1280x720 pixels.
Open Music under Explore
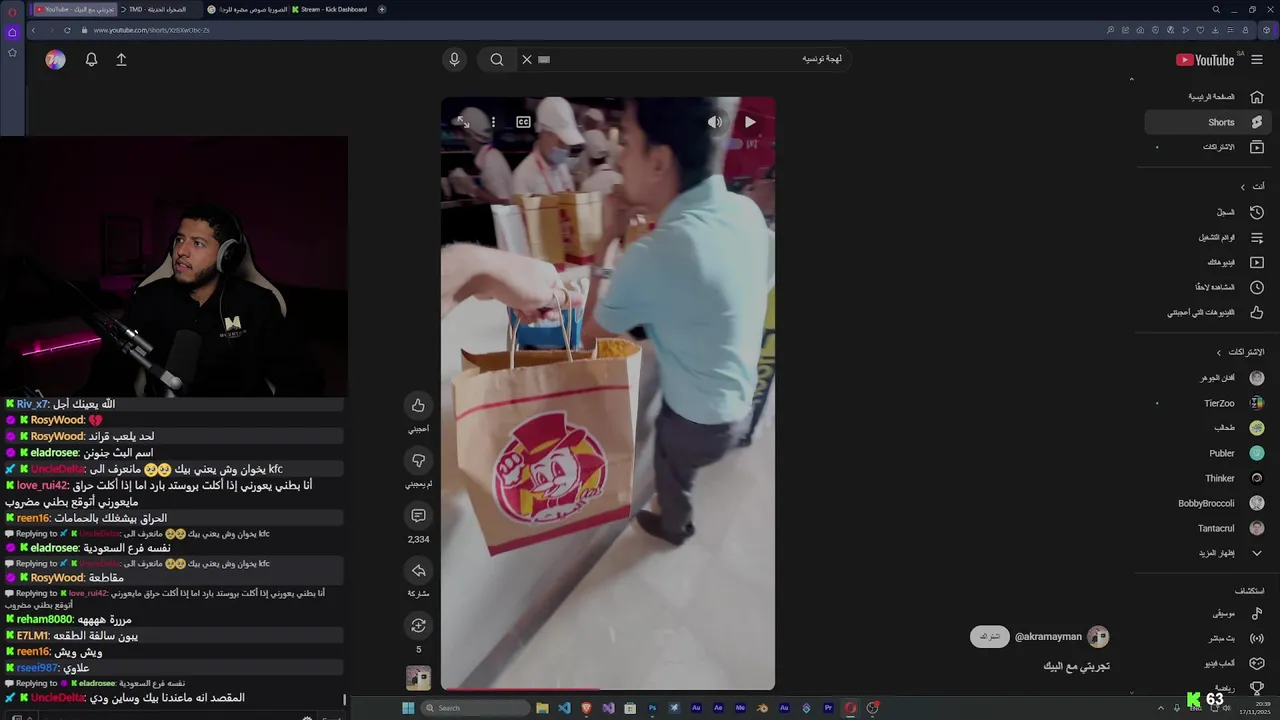pyautogui.click(x=1207, y=613)
